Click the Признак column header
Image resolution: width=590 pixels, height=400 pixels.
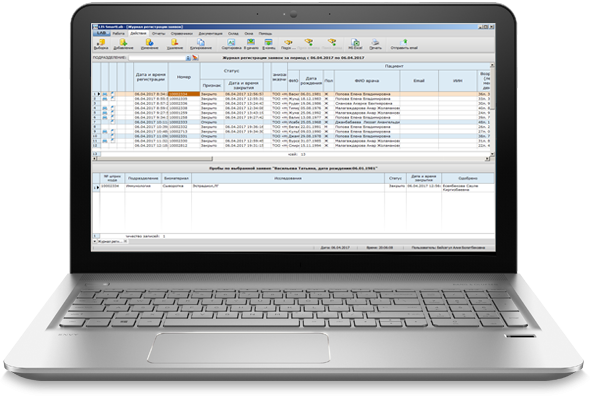tap(212, 85)
